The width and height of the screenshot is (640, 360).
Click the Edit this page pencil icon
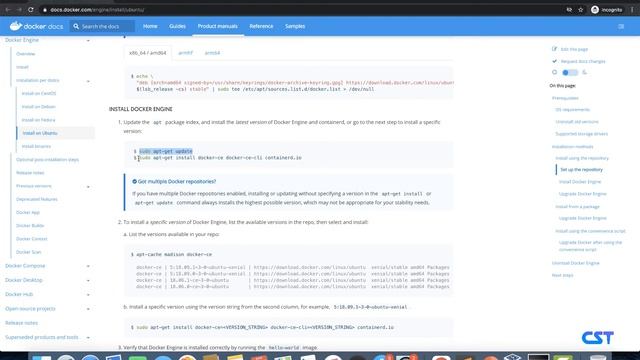[x=554, y=49]
